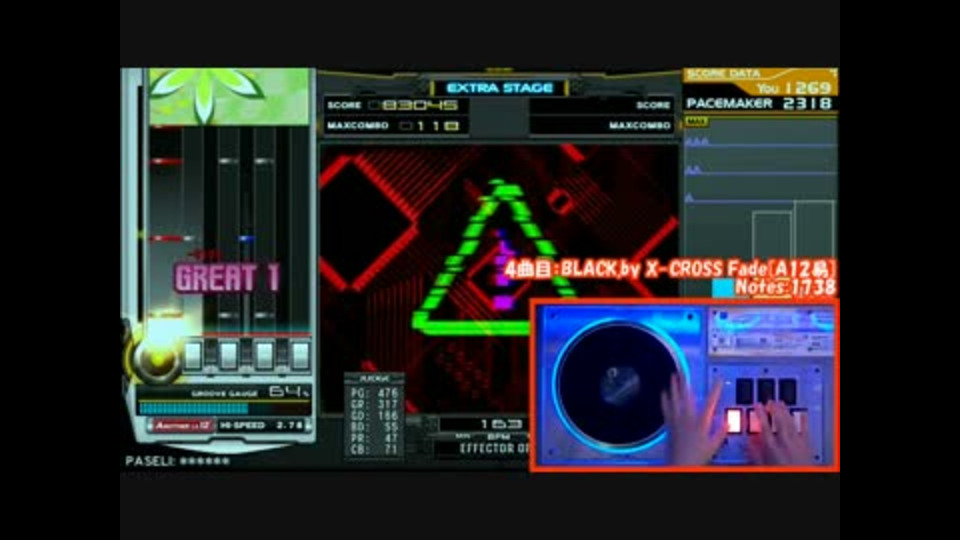Click the glowing yellow scratch turntable icon
960x540 pixels.
tap(158, 358)
